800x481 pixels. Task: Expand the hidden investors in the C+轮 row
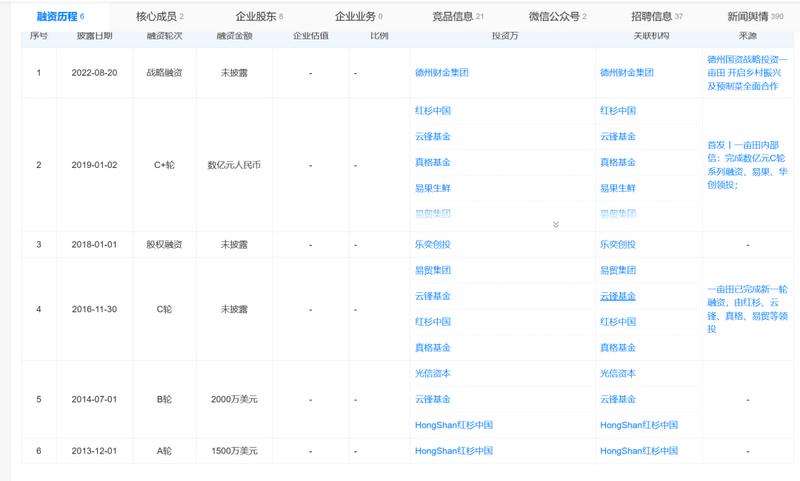coord(556,224)
